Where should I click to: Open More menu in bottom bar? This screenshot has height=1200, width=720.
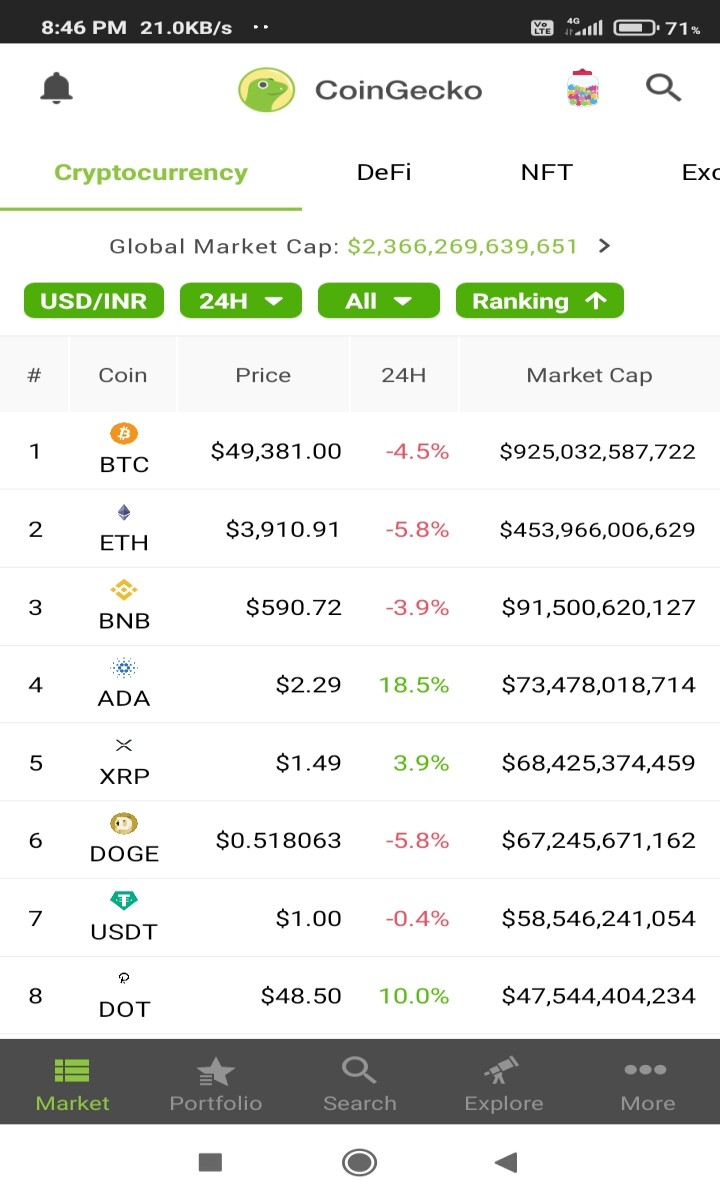tap(647, 1084)
